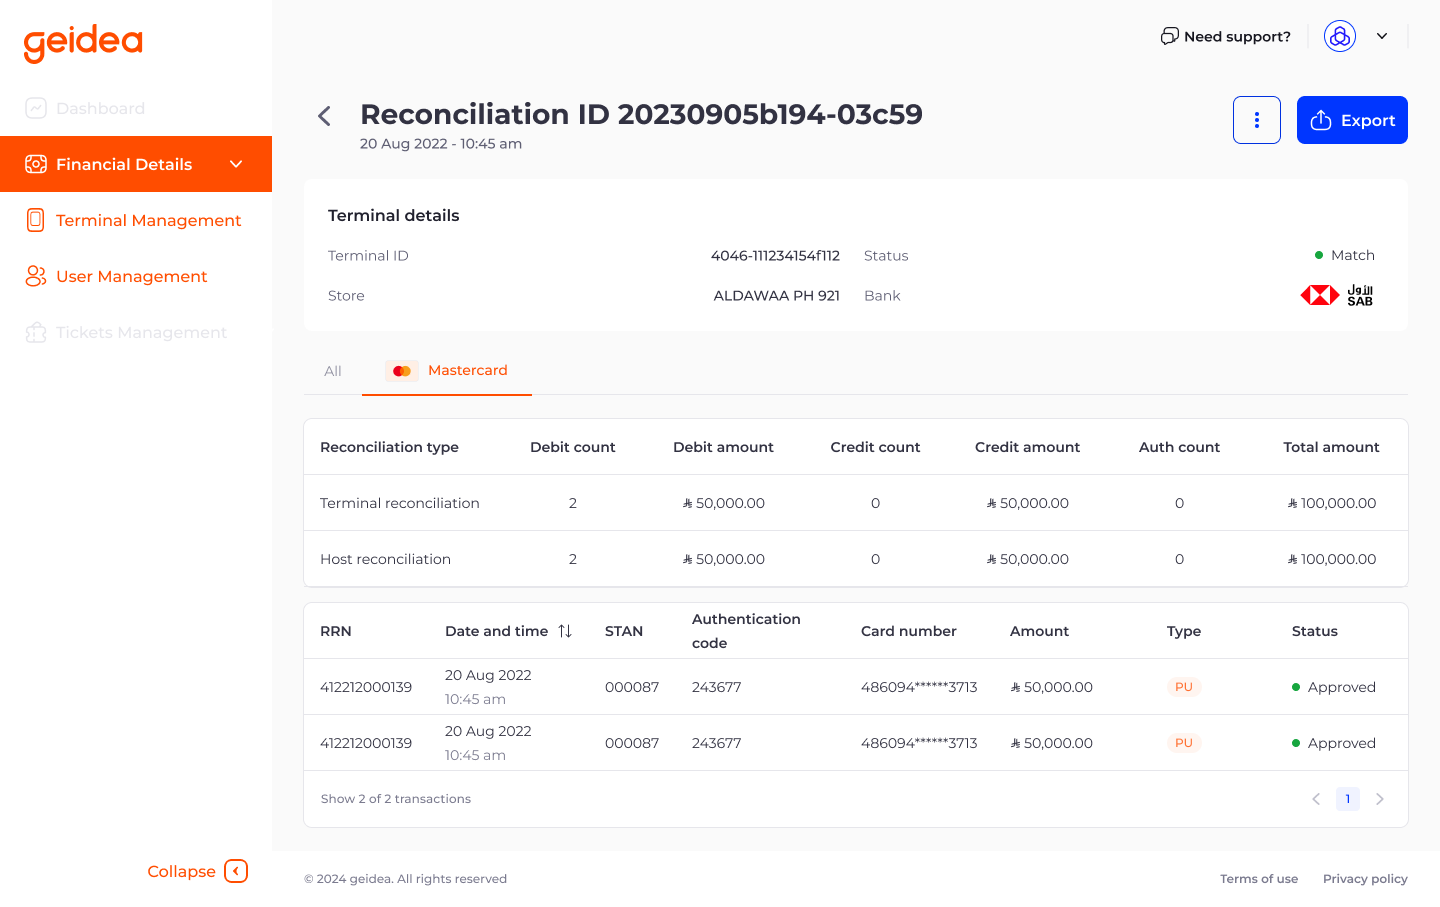The height and width of the screenshot is (907, 1440).
Task: Click the Need support chat icon
Action: coord(1169,36)
